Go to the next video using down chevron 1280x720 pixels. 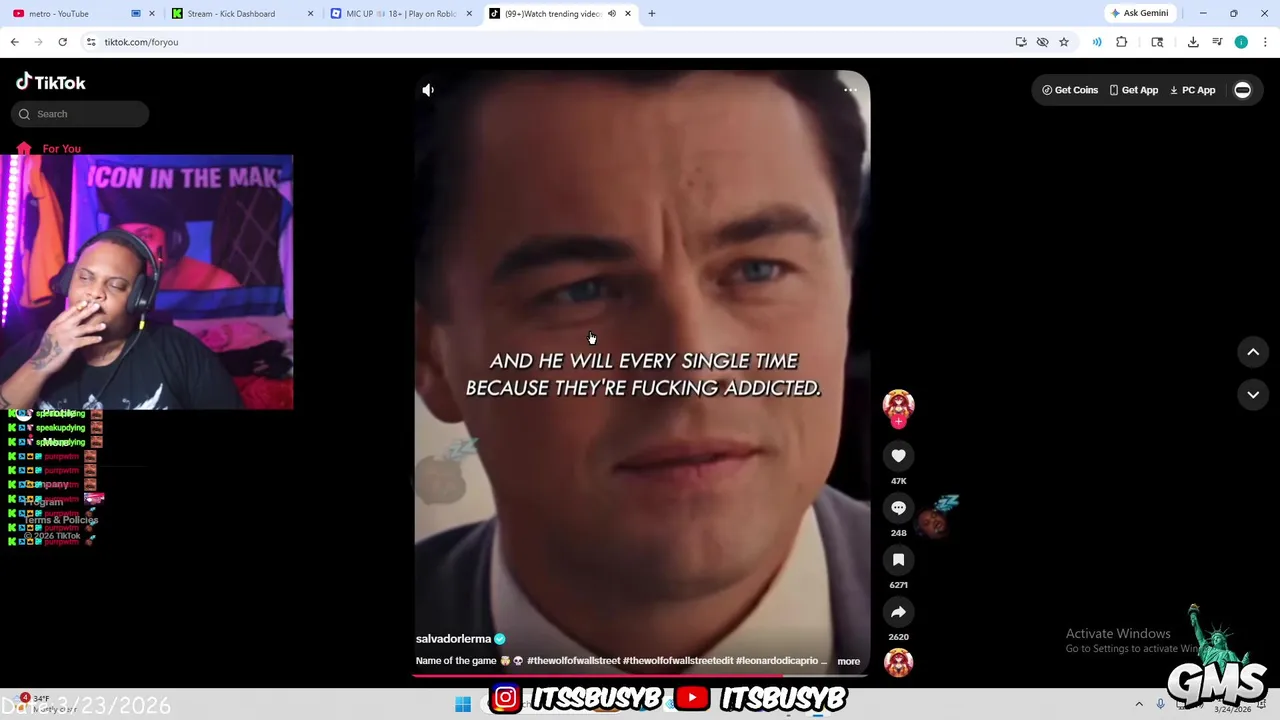(1253, 395)
